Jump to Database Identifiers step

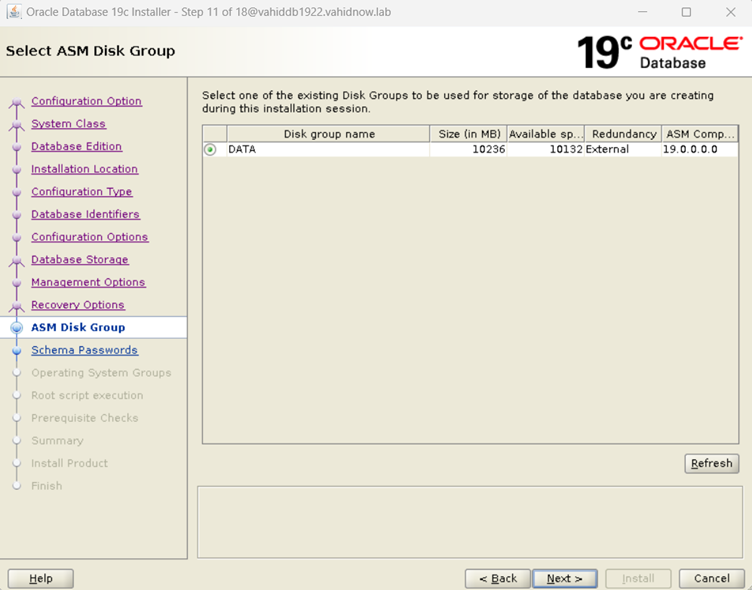tap(85, 215)
